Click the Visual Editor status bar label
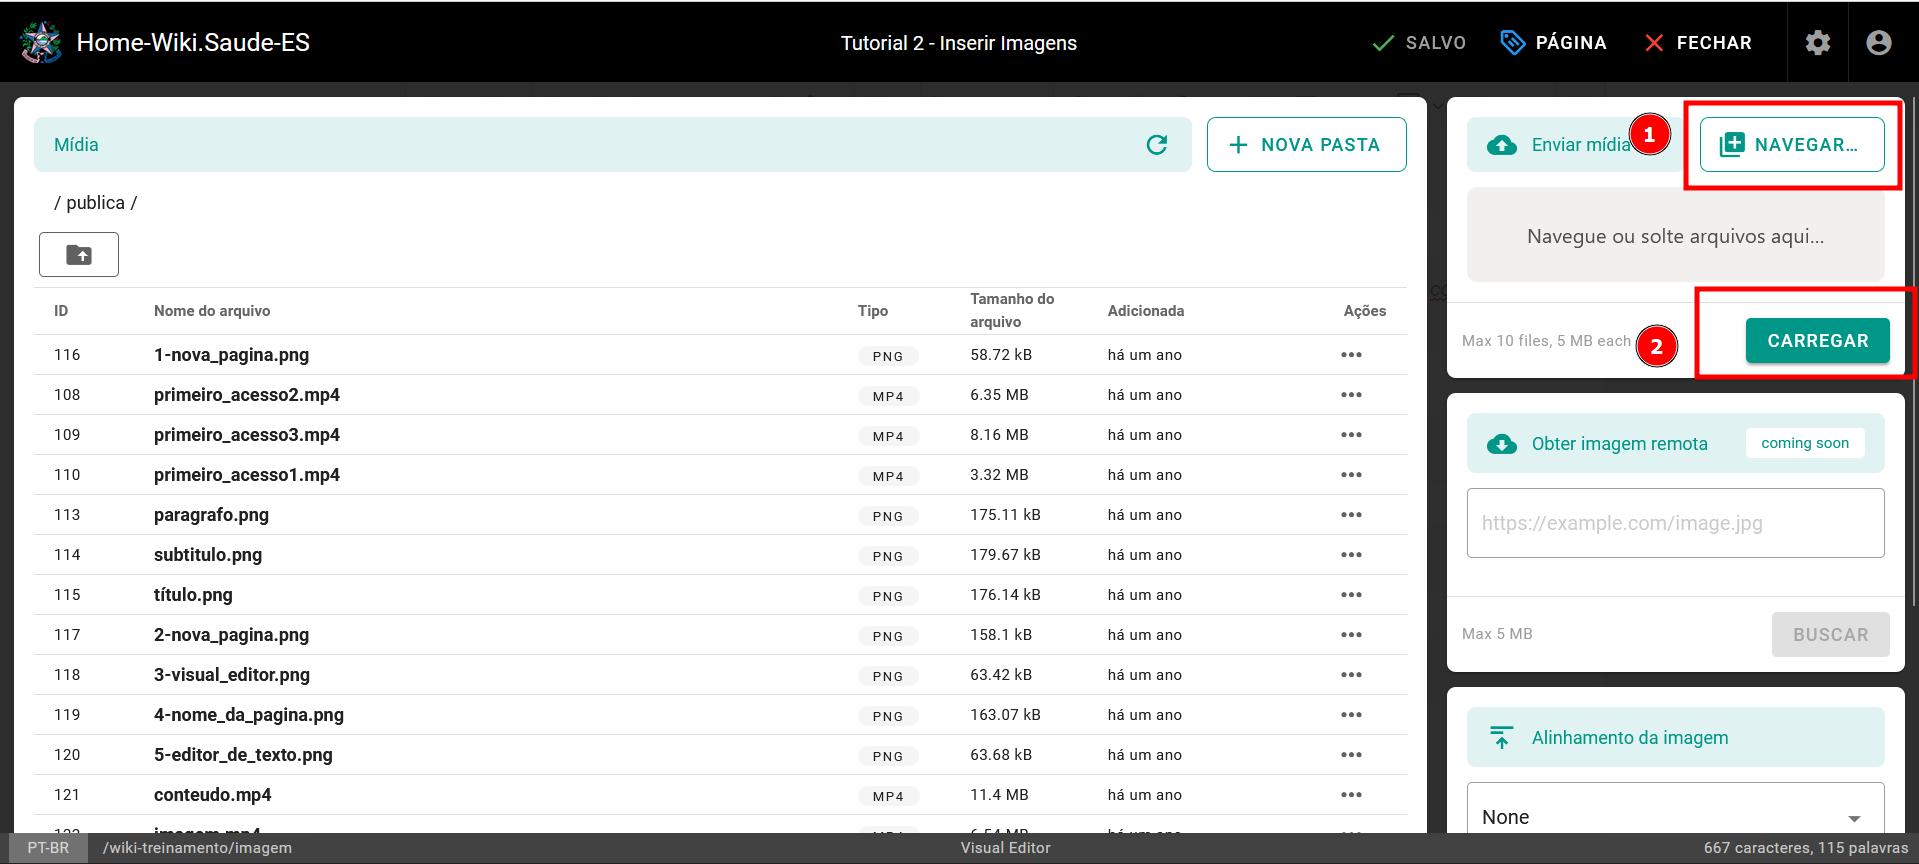 pyautogui.click(x=1006, y=848)
